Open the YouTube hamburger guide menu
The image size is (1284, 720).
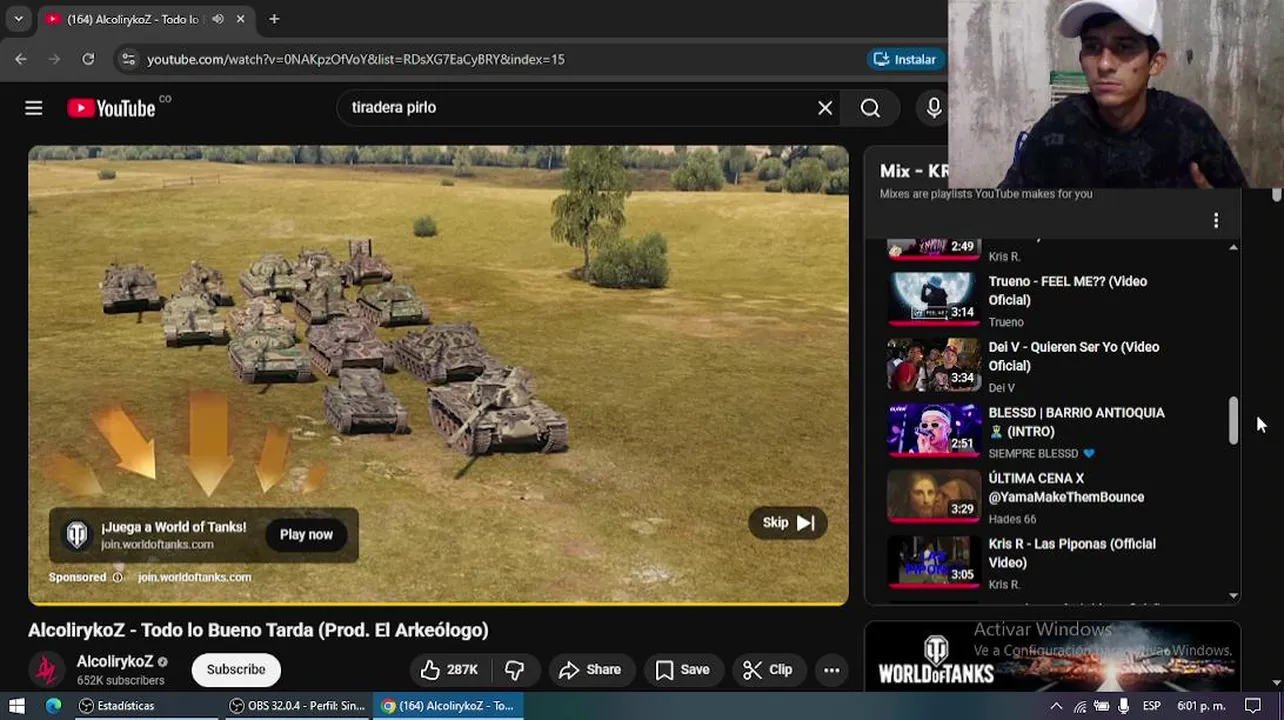click(34, 108)
